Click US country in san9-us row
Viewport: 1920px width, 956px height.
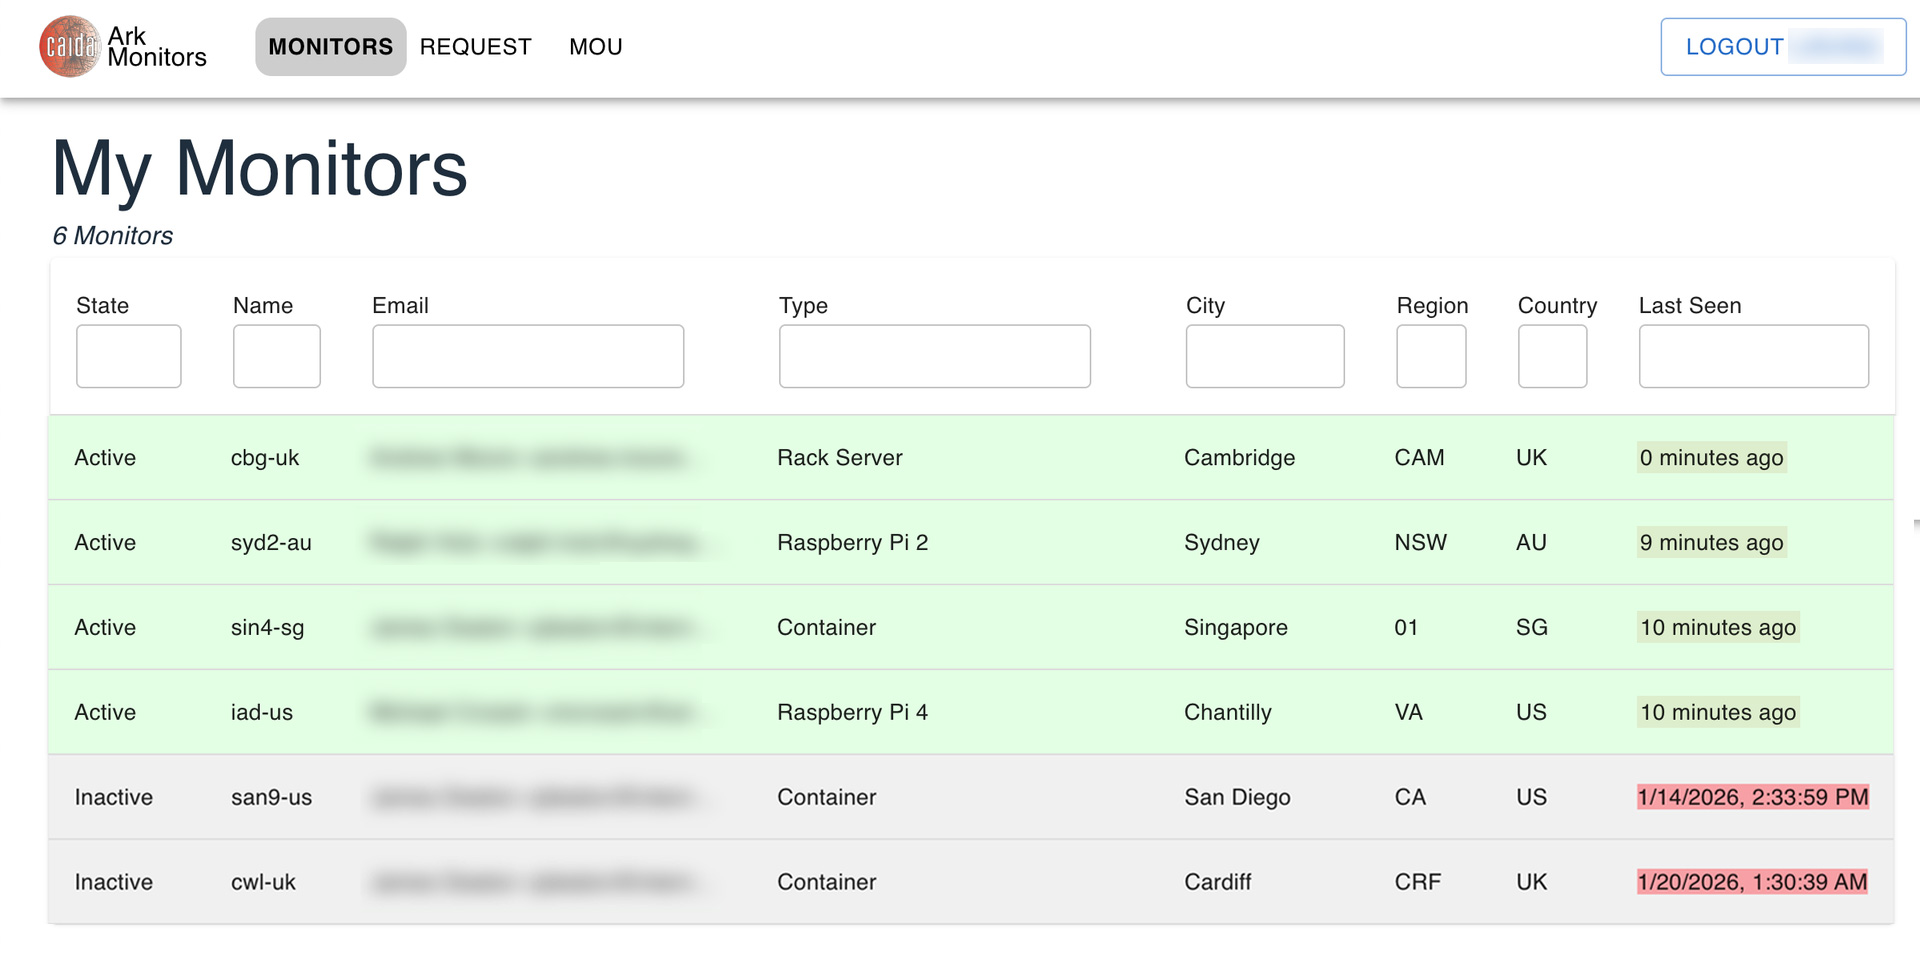(1532, 798)
